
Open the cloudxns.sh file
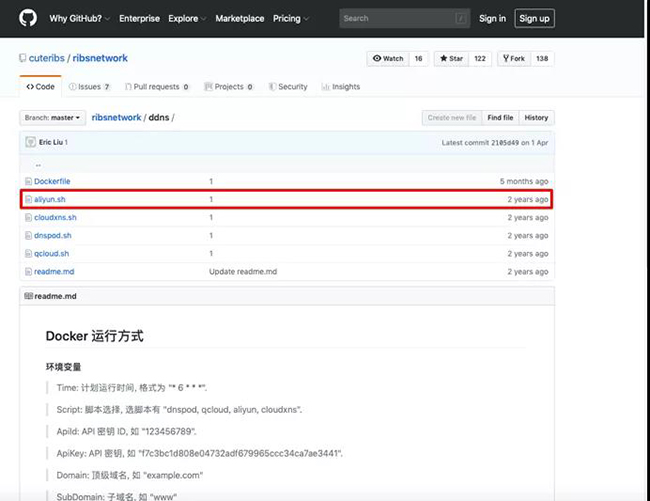point(55,218)
